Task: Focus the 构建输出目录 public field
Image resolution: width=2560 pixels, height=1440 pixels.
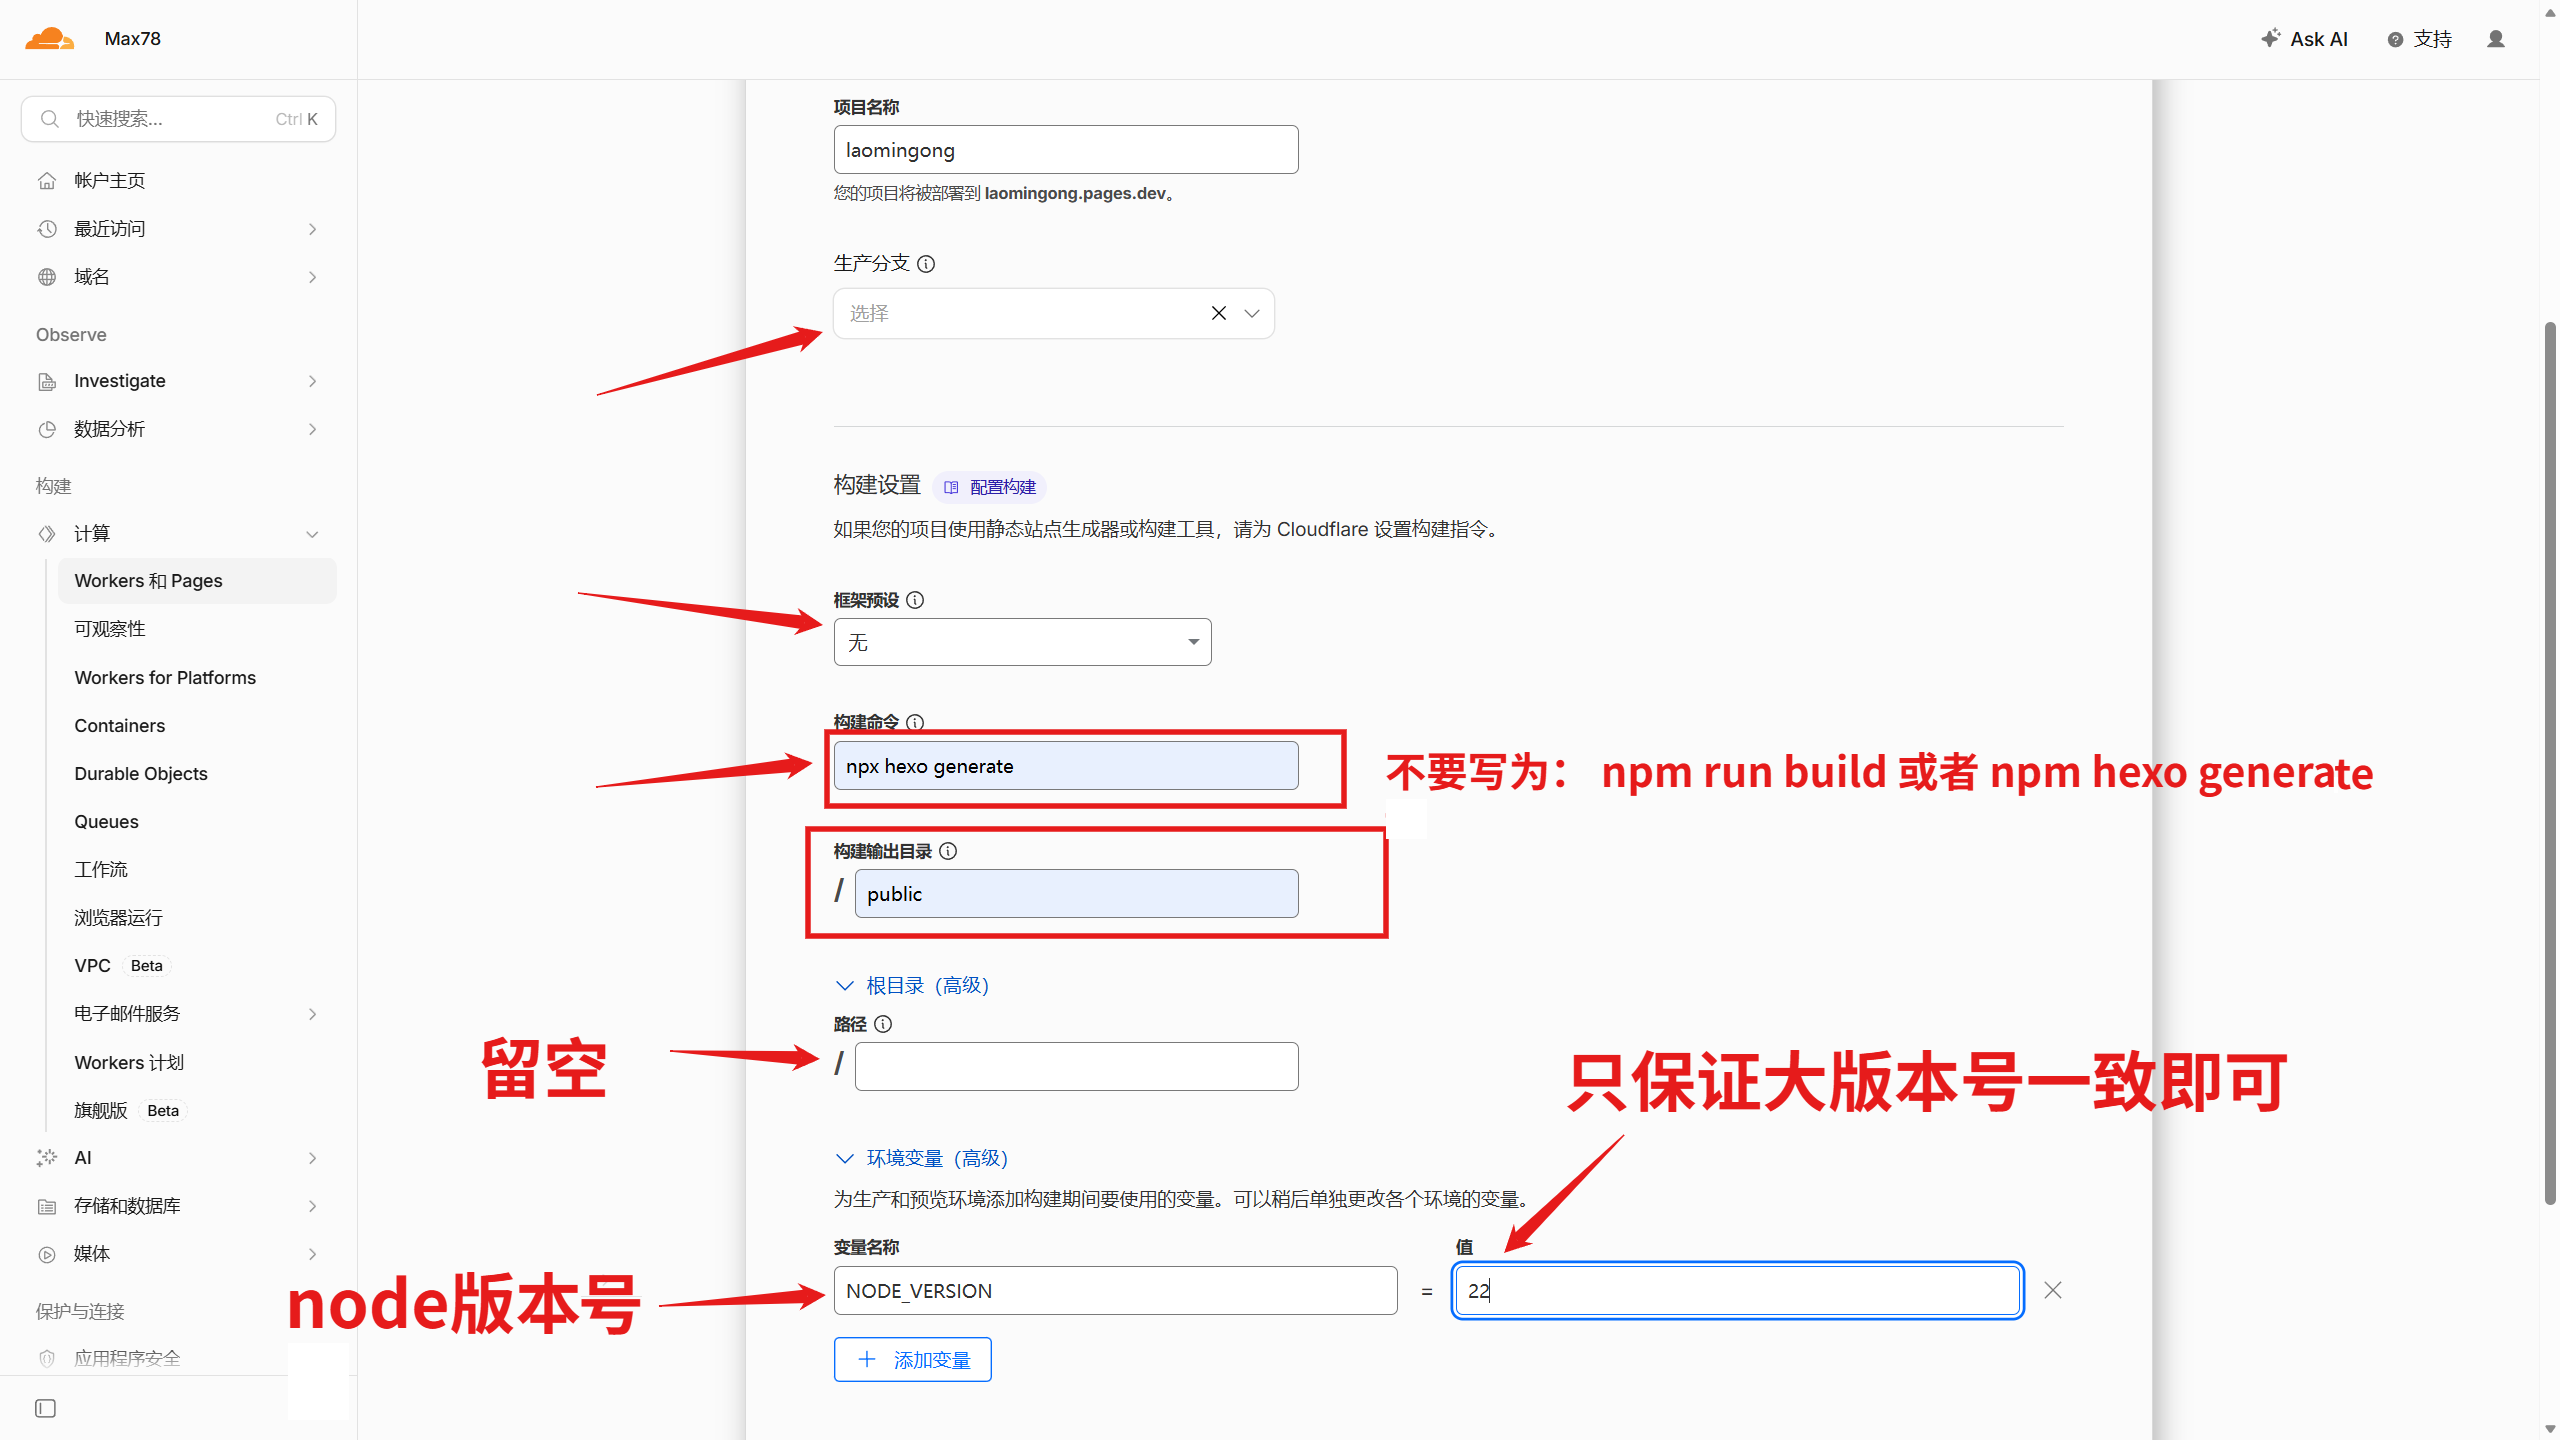Action: (x=1077, y=894)
